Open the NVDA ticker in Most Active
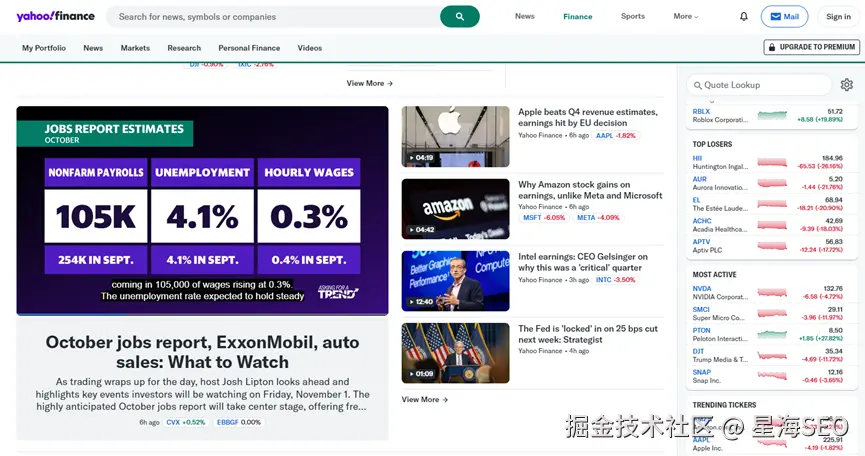 coord(702,289)
